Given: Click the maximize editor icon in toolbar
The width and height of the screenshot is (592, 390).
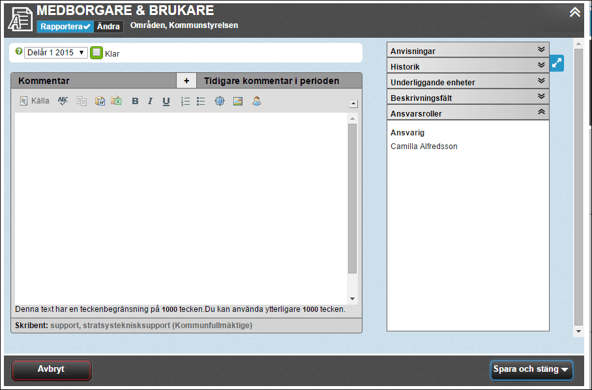Looking at the screenshot, I should click(x=219, y=101).
